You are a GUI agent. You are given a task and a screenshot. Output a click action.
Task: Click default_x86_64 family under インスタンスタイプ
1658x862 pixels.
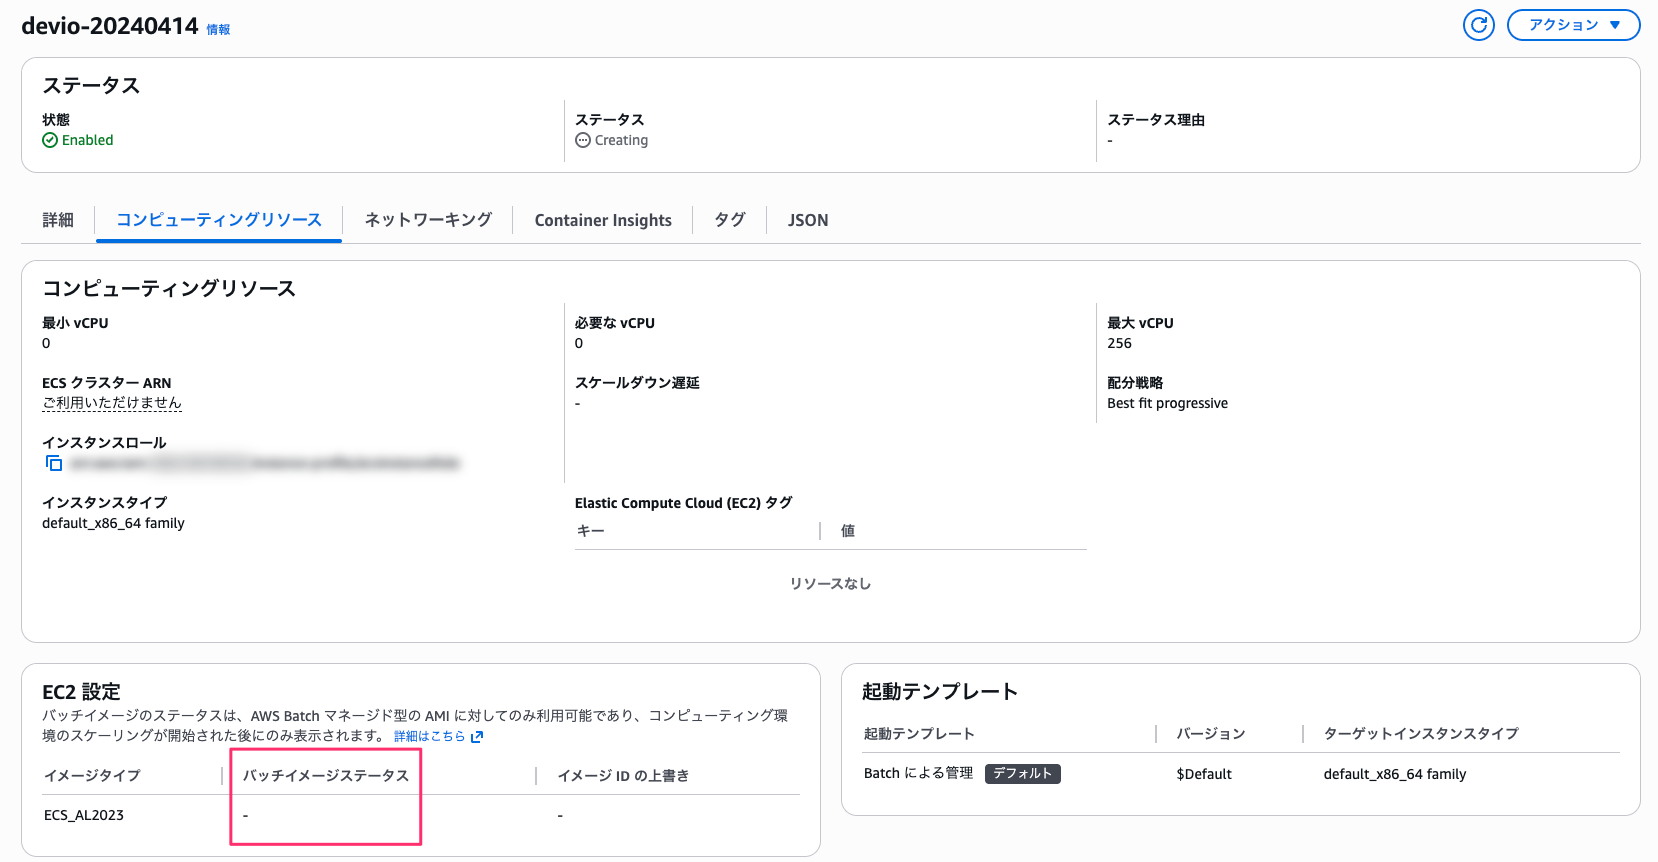[x=113, y=523]
